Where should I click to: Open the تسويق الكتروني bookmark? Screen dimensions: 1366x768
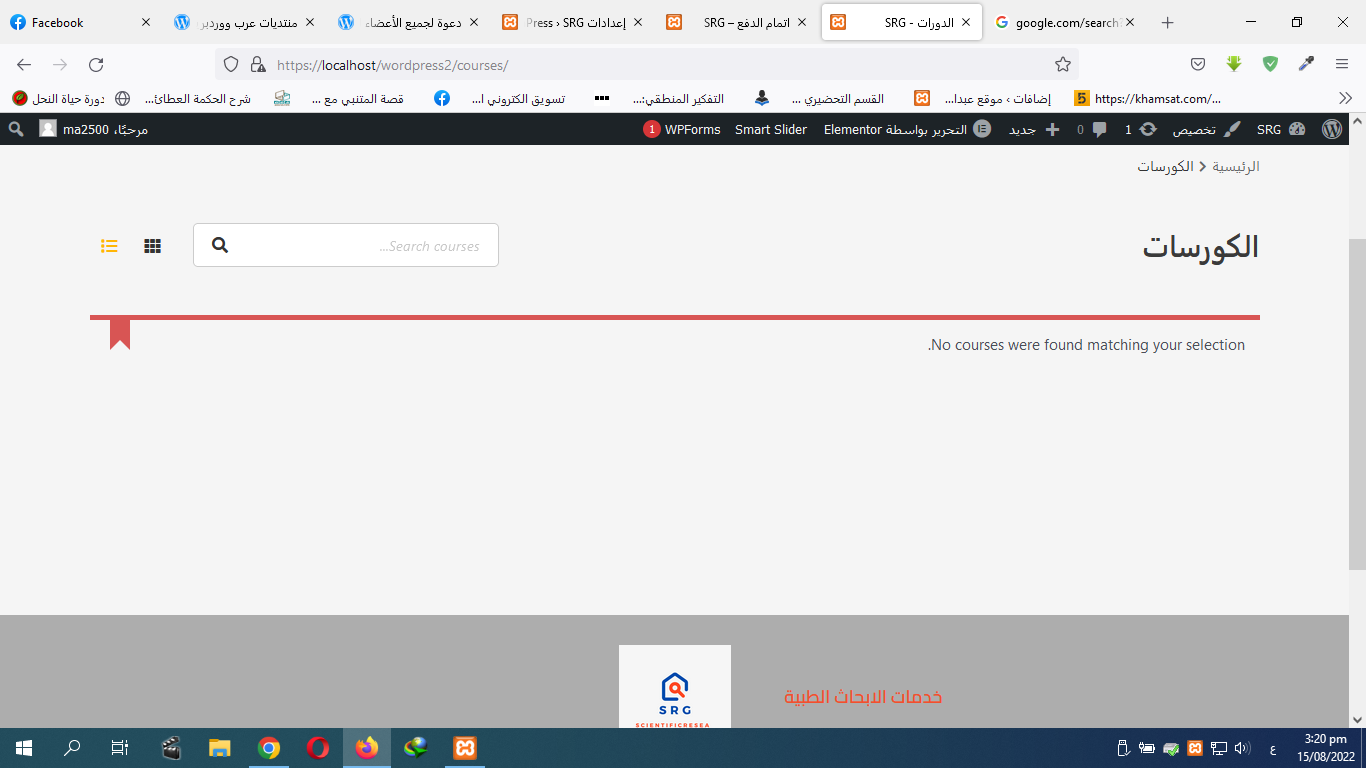500,98
